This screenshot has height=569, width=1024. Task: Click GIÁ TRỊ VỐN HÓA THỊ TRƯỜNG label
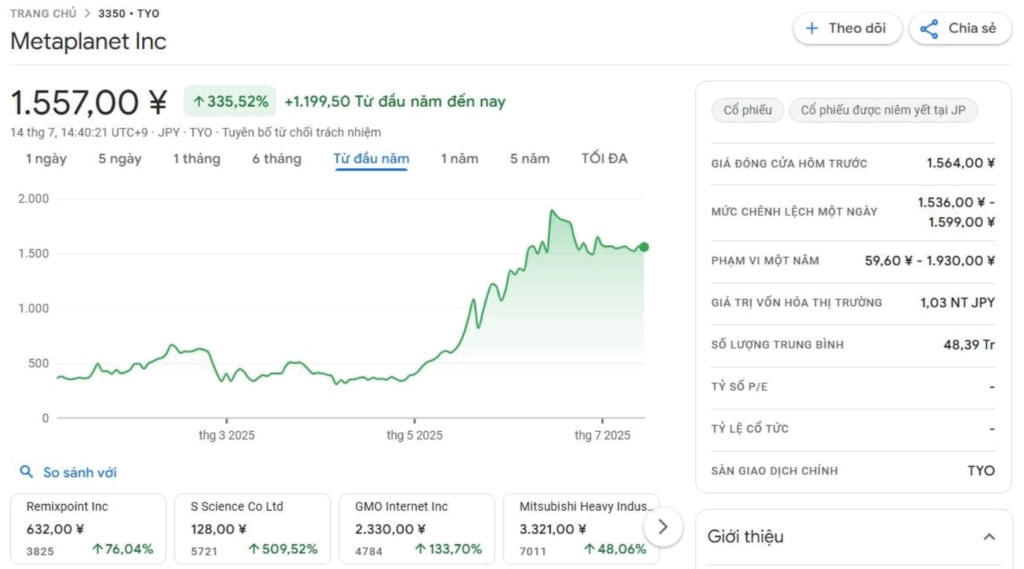[x=797, y=302]
